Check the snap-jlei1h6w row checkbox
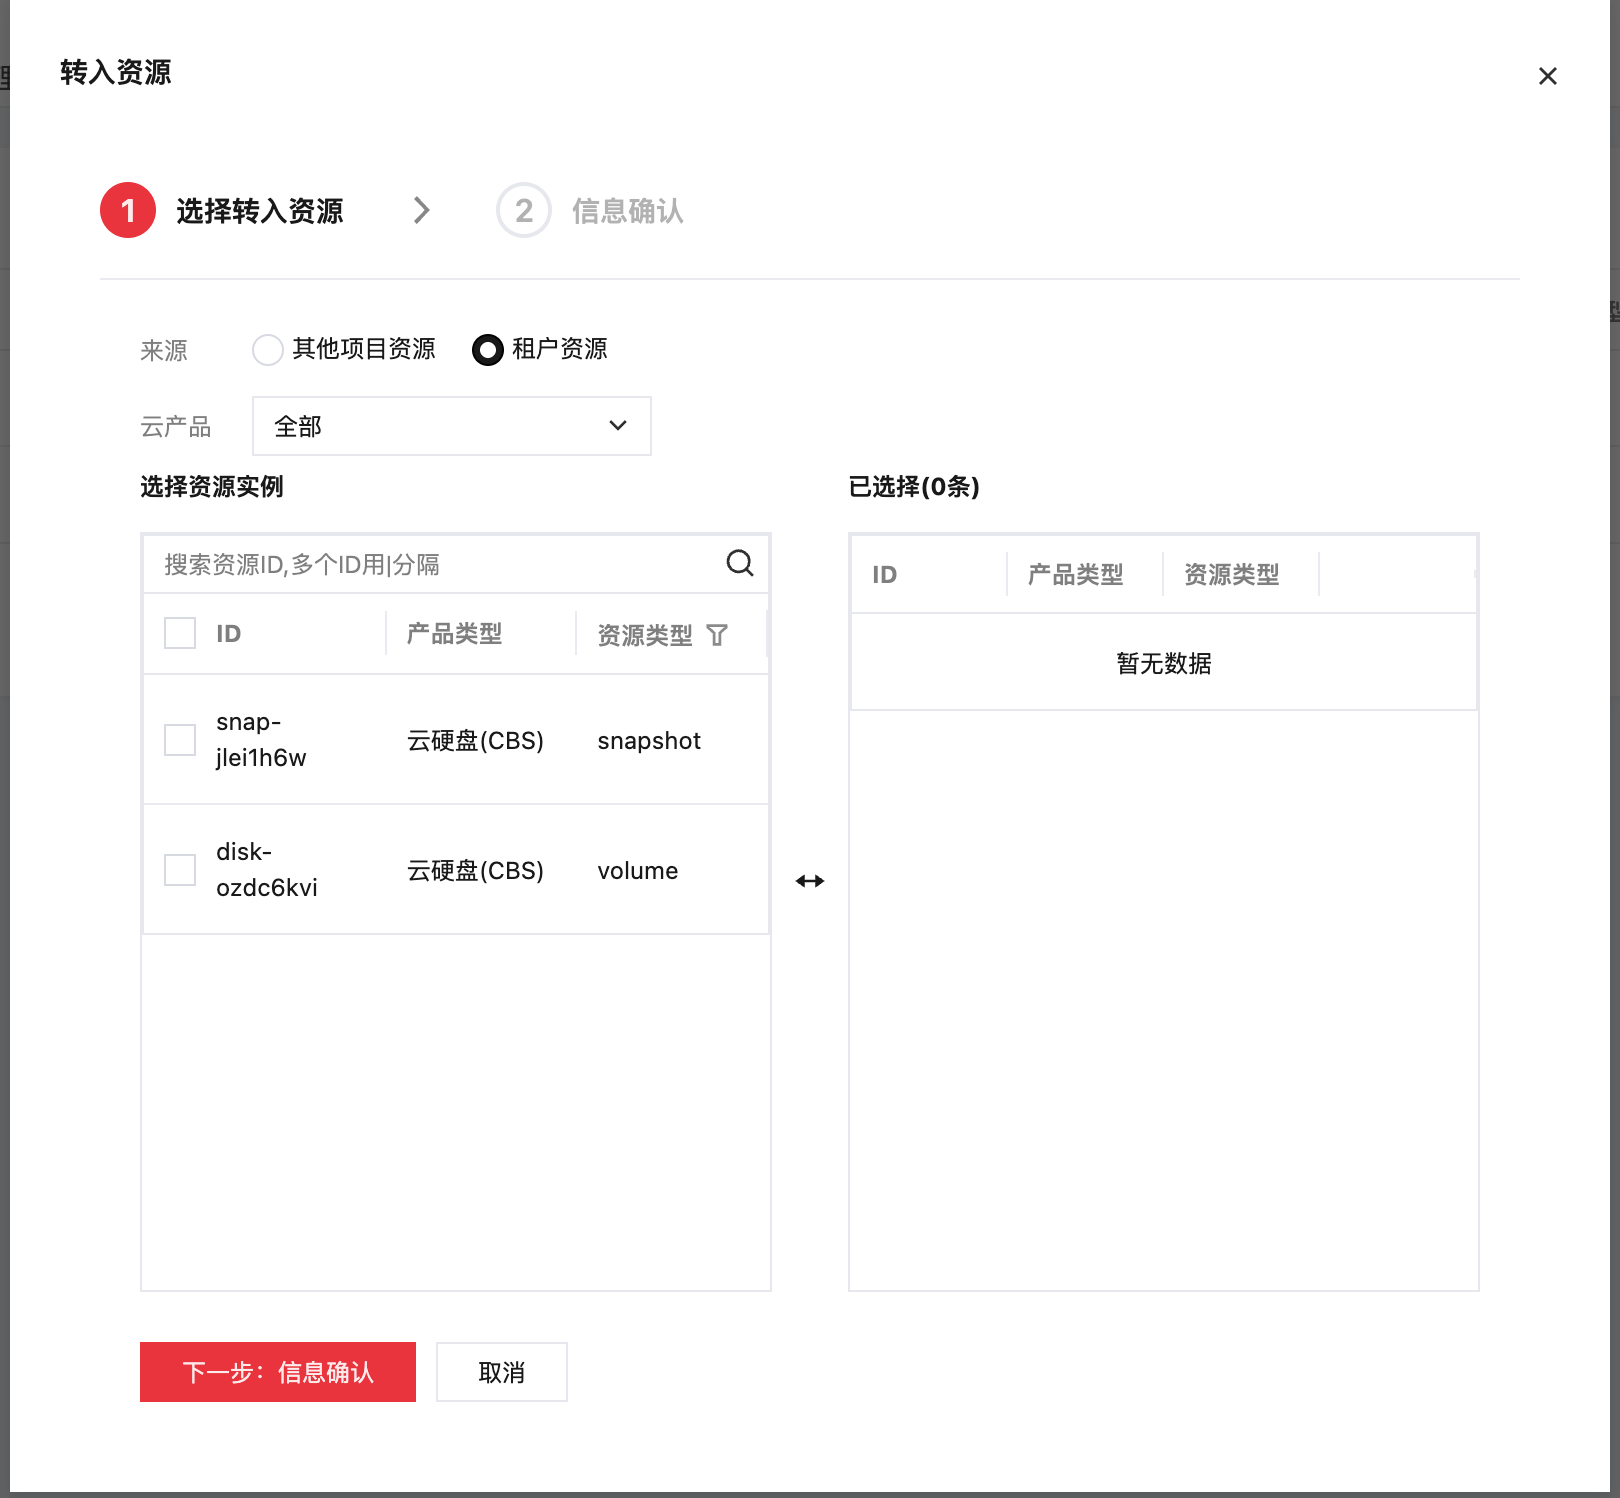The width and height of the screenshot is (1620, 1498). pos(180,740)
